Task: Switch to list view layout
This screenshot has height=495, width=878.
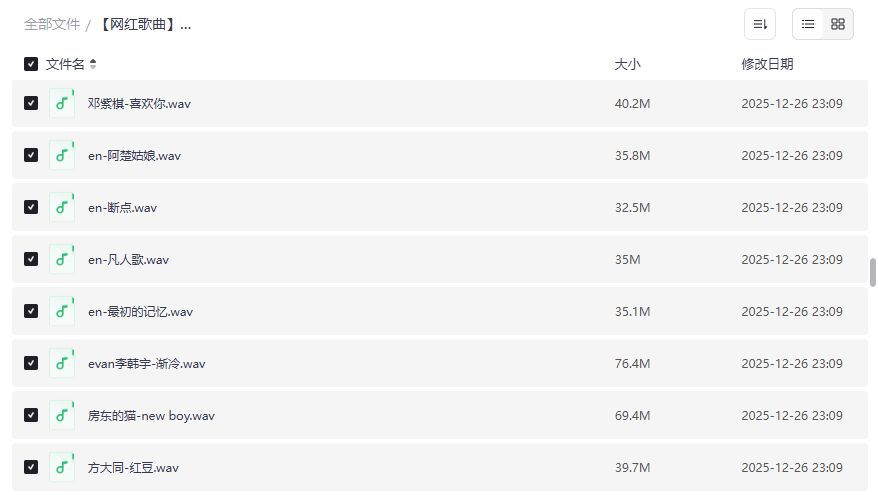Action: [808, 24]
